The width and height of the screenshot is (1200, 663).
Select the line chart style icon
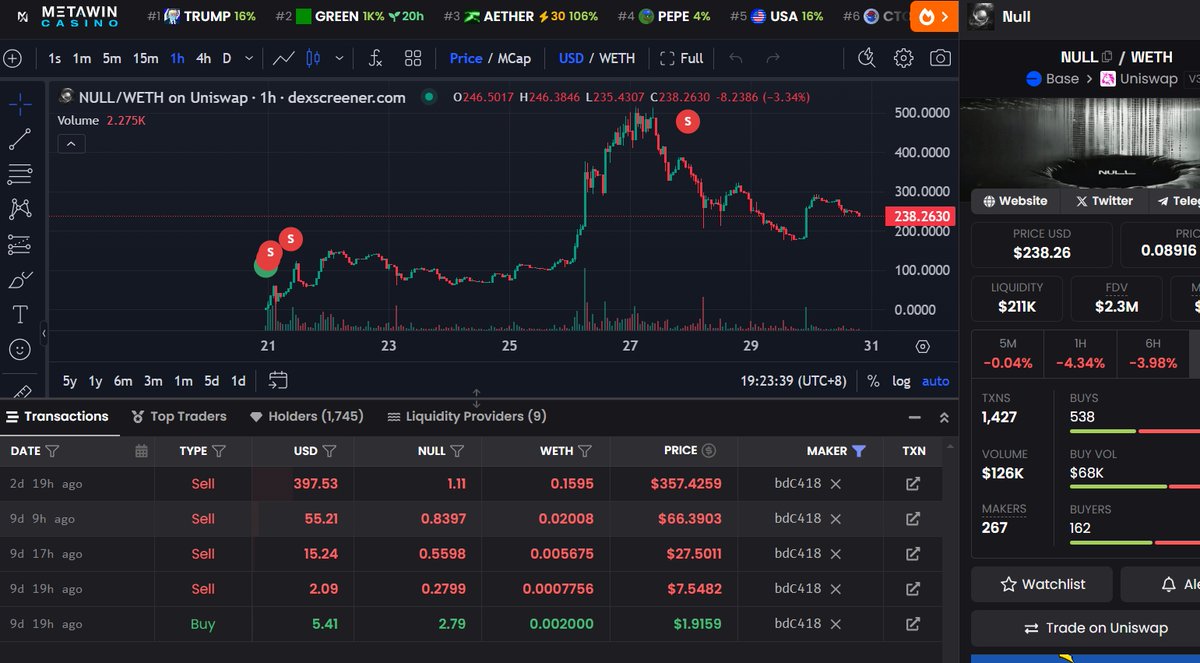[x=283, y=58]
